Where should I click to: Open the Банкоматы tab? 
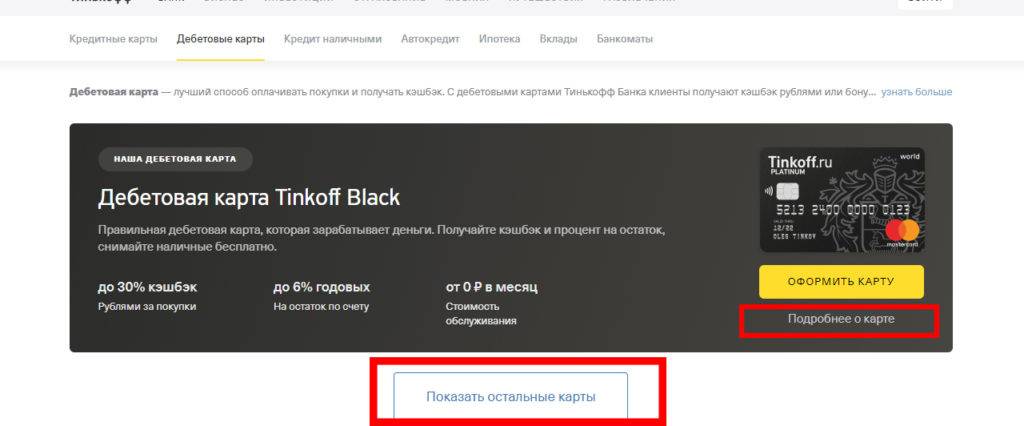point(624,39)
